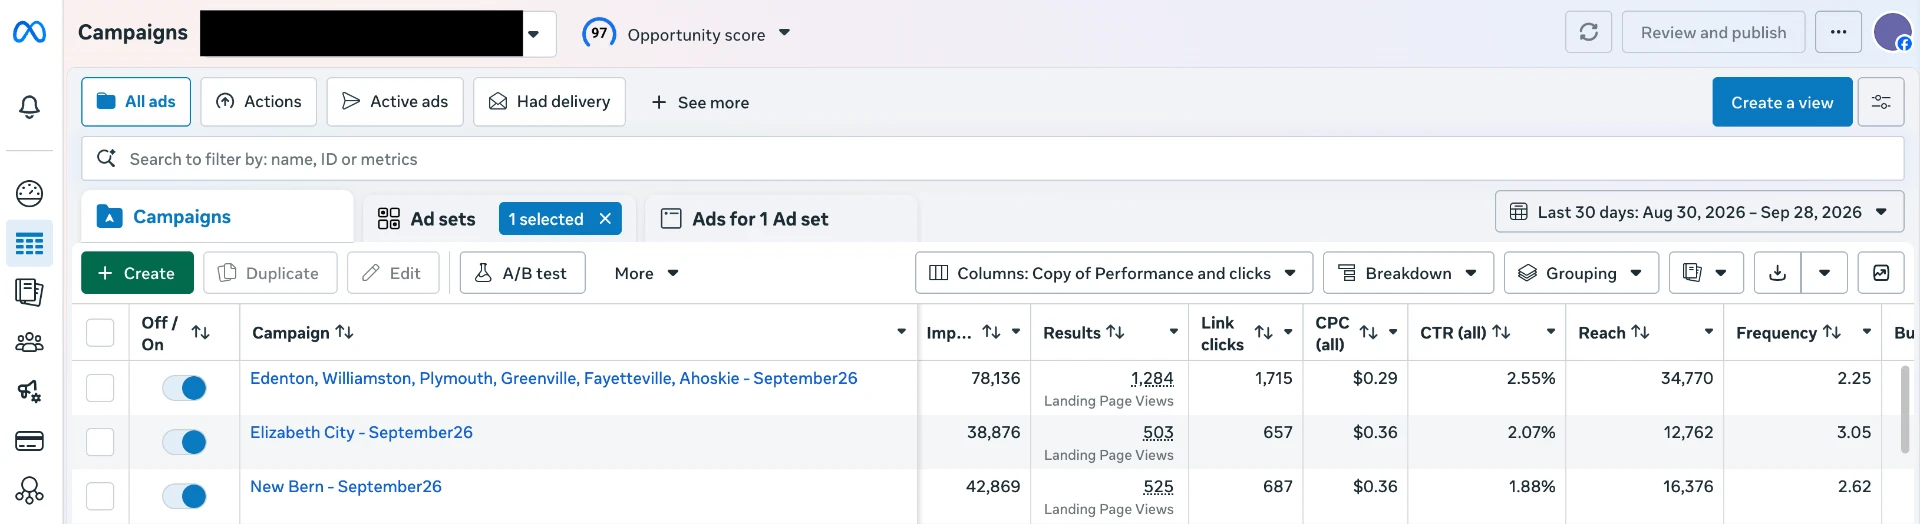
Task: Open Billing card icon in sidebar
Action: pyautogui.click(x=29, y=441)
